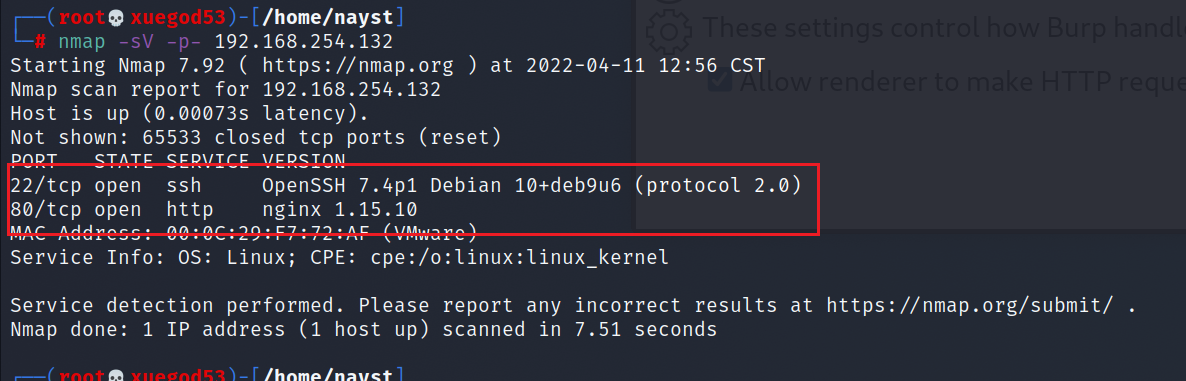Screen dimensions: 1186x381
Task: Click the -sV flag in the command
Action: 136,41
